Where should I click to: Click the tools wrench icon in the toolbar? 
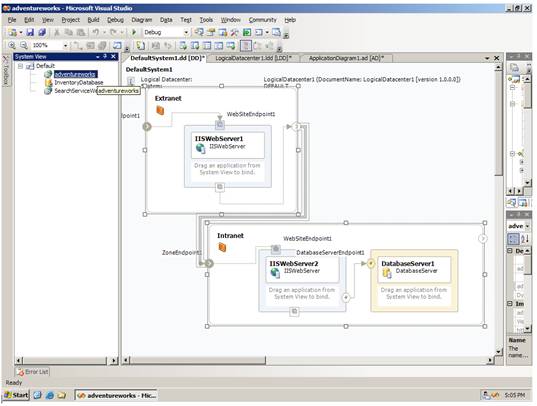tap(235, 33)
